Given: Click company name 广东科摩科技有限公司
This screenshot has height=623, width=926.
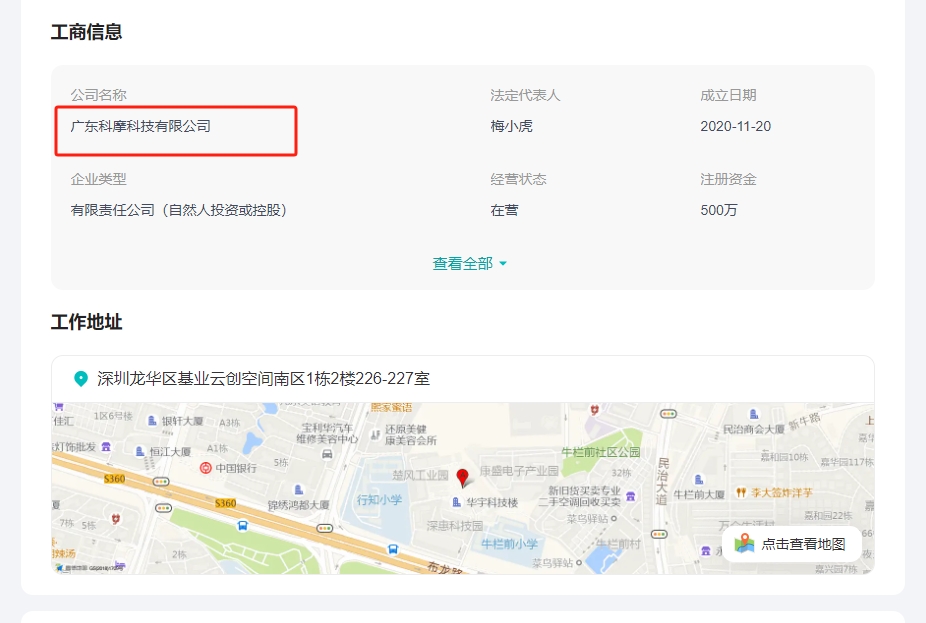Looking at the screenshot, I should click(141, 127).
